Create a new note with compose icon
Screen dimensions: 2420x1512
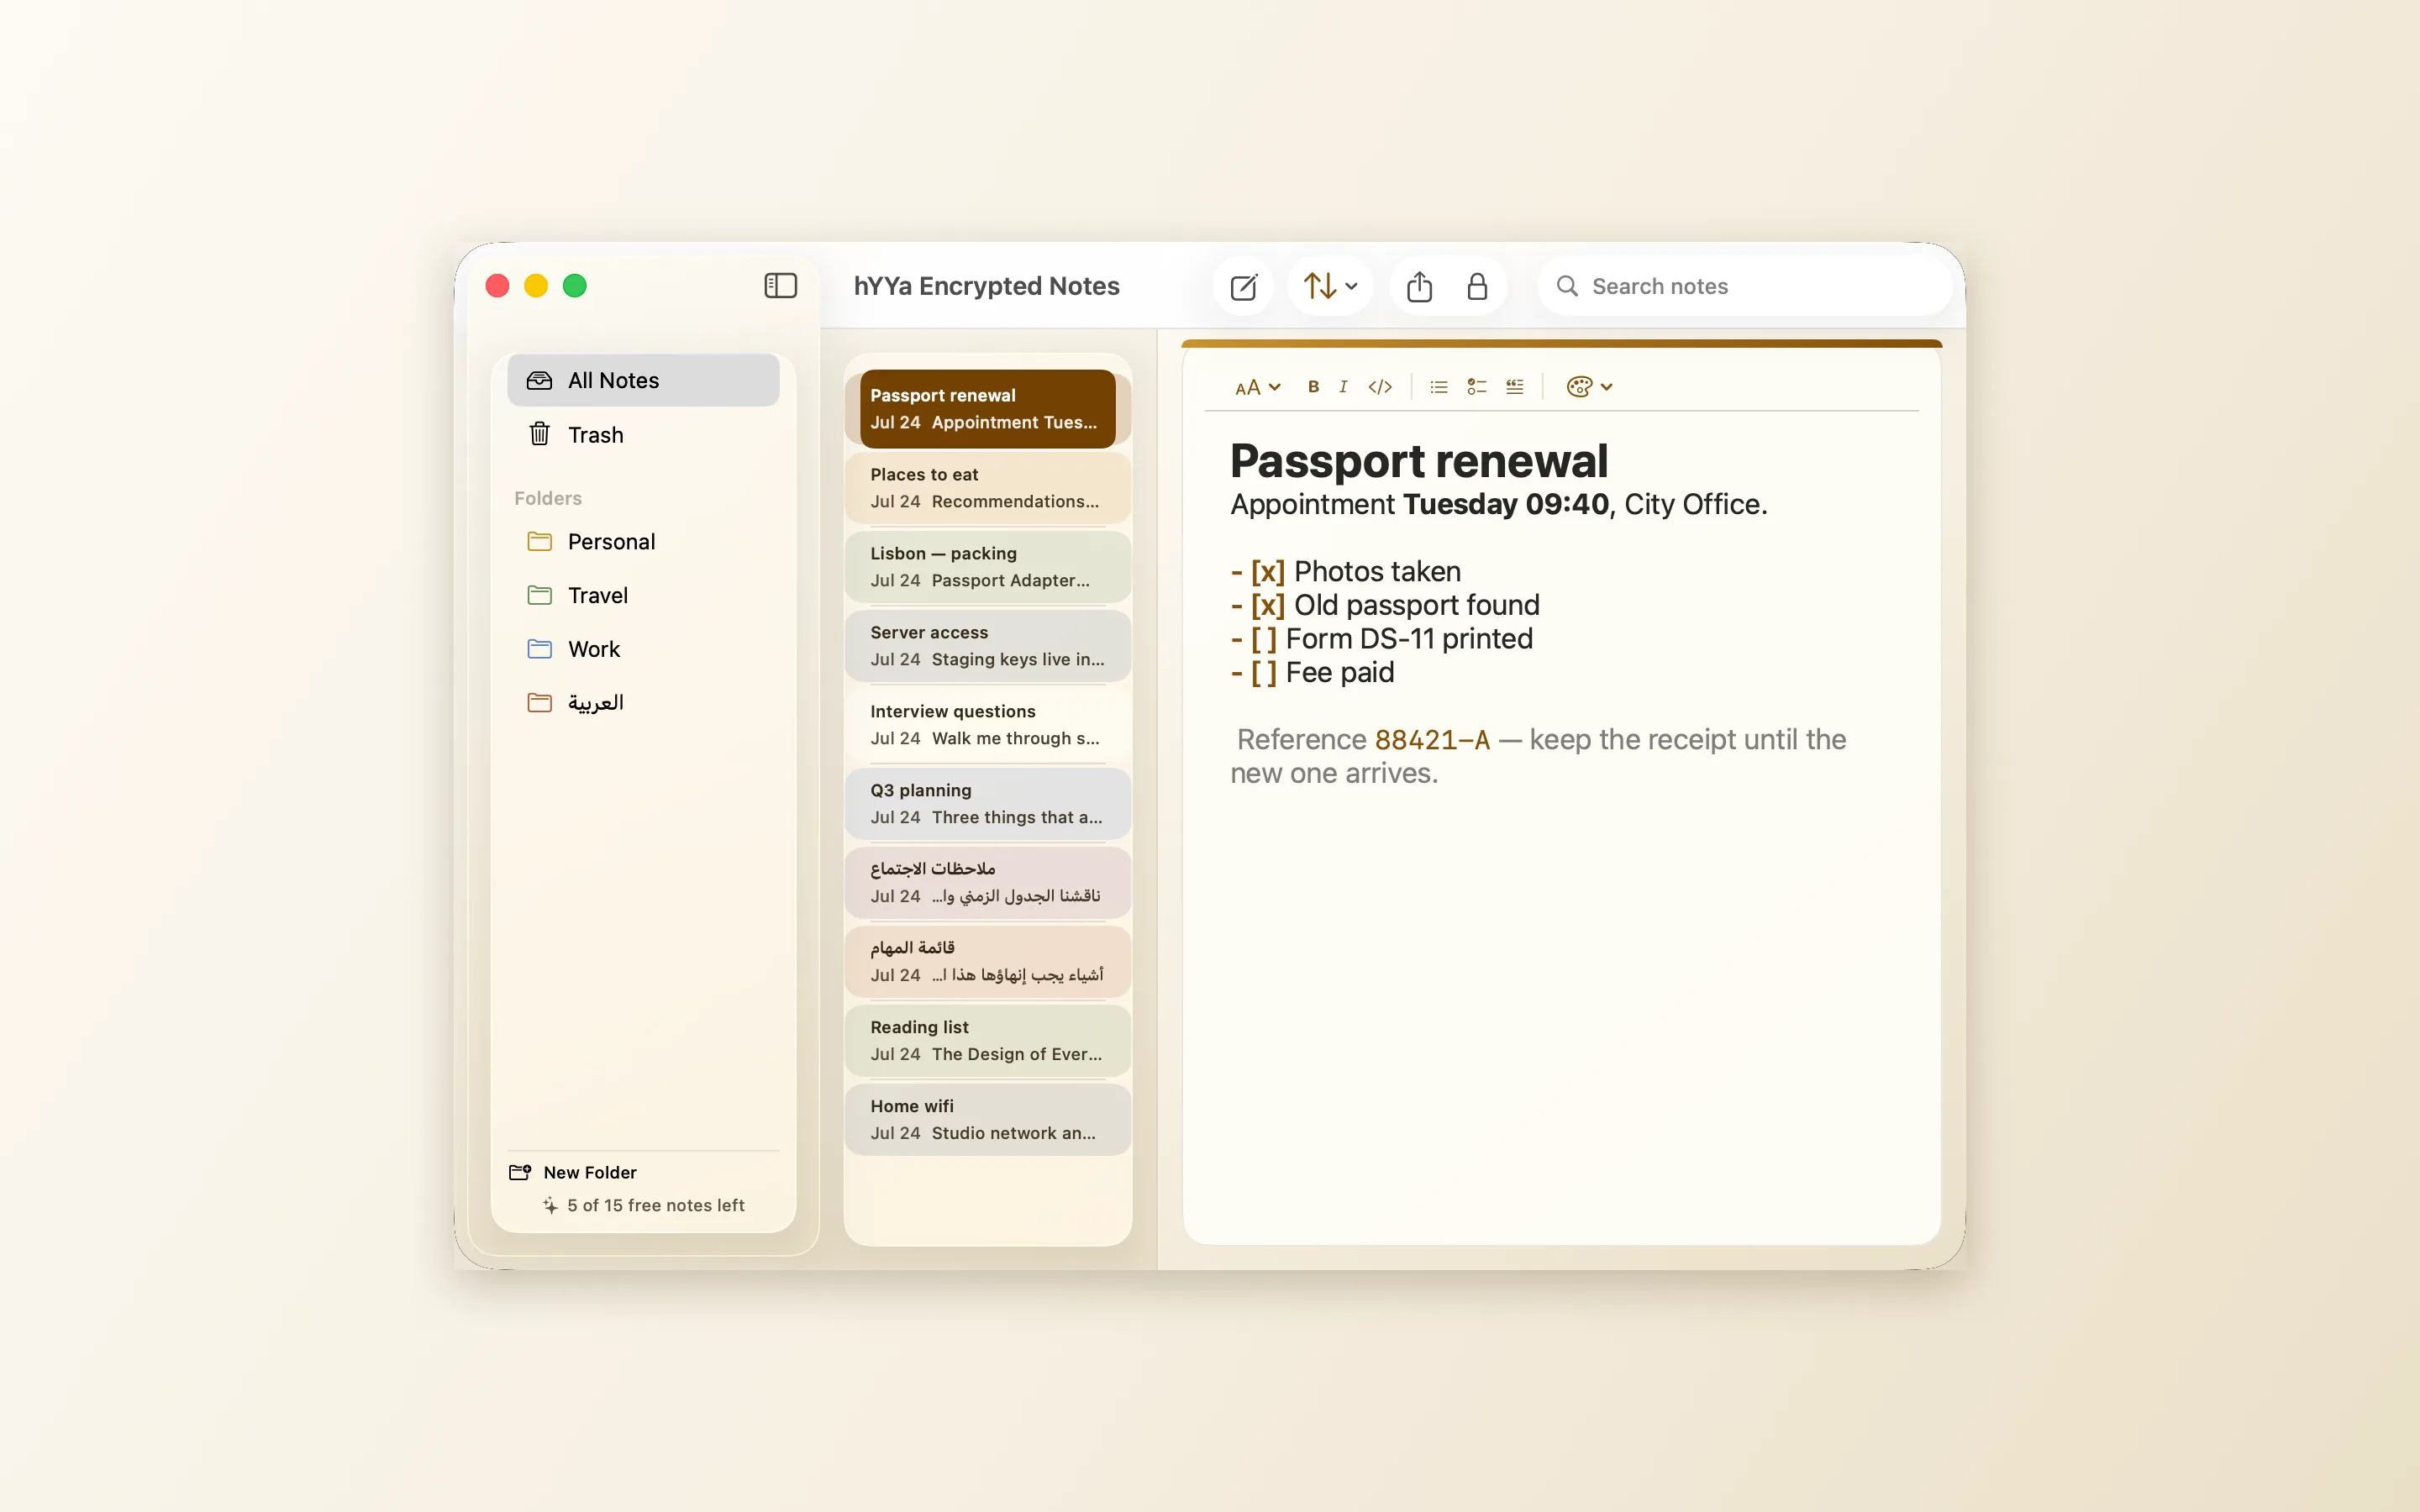tap(1243, 287)
